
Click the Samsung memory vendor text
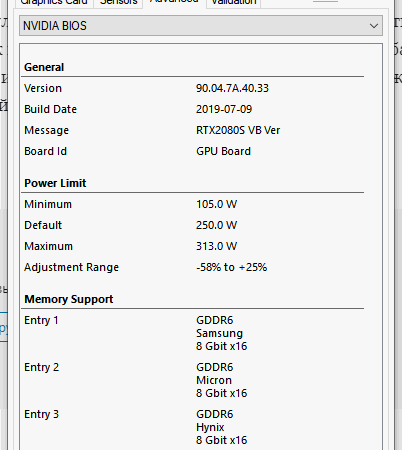coord(219,333)
